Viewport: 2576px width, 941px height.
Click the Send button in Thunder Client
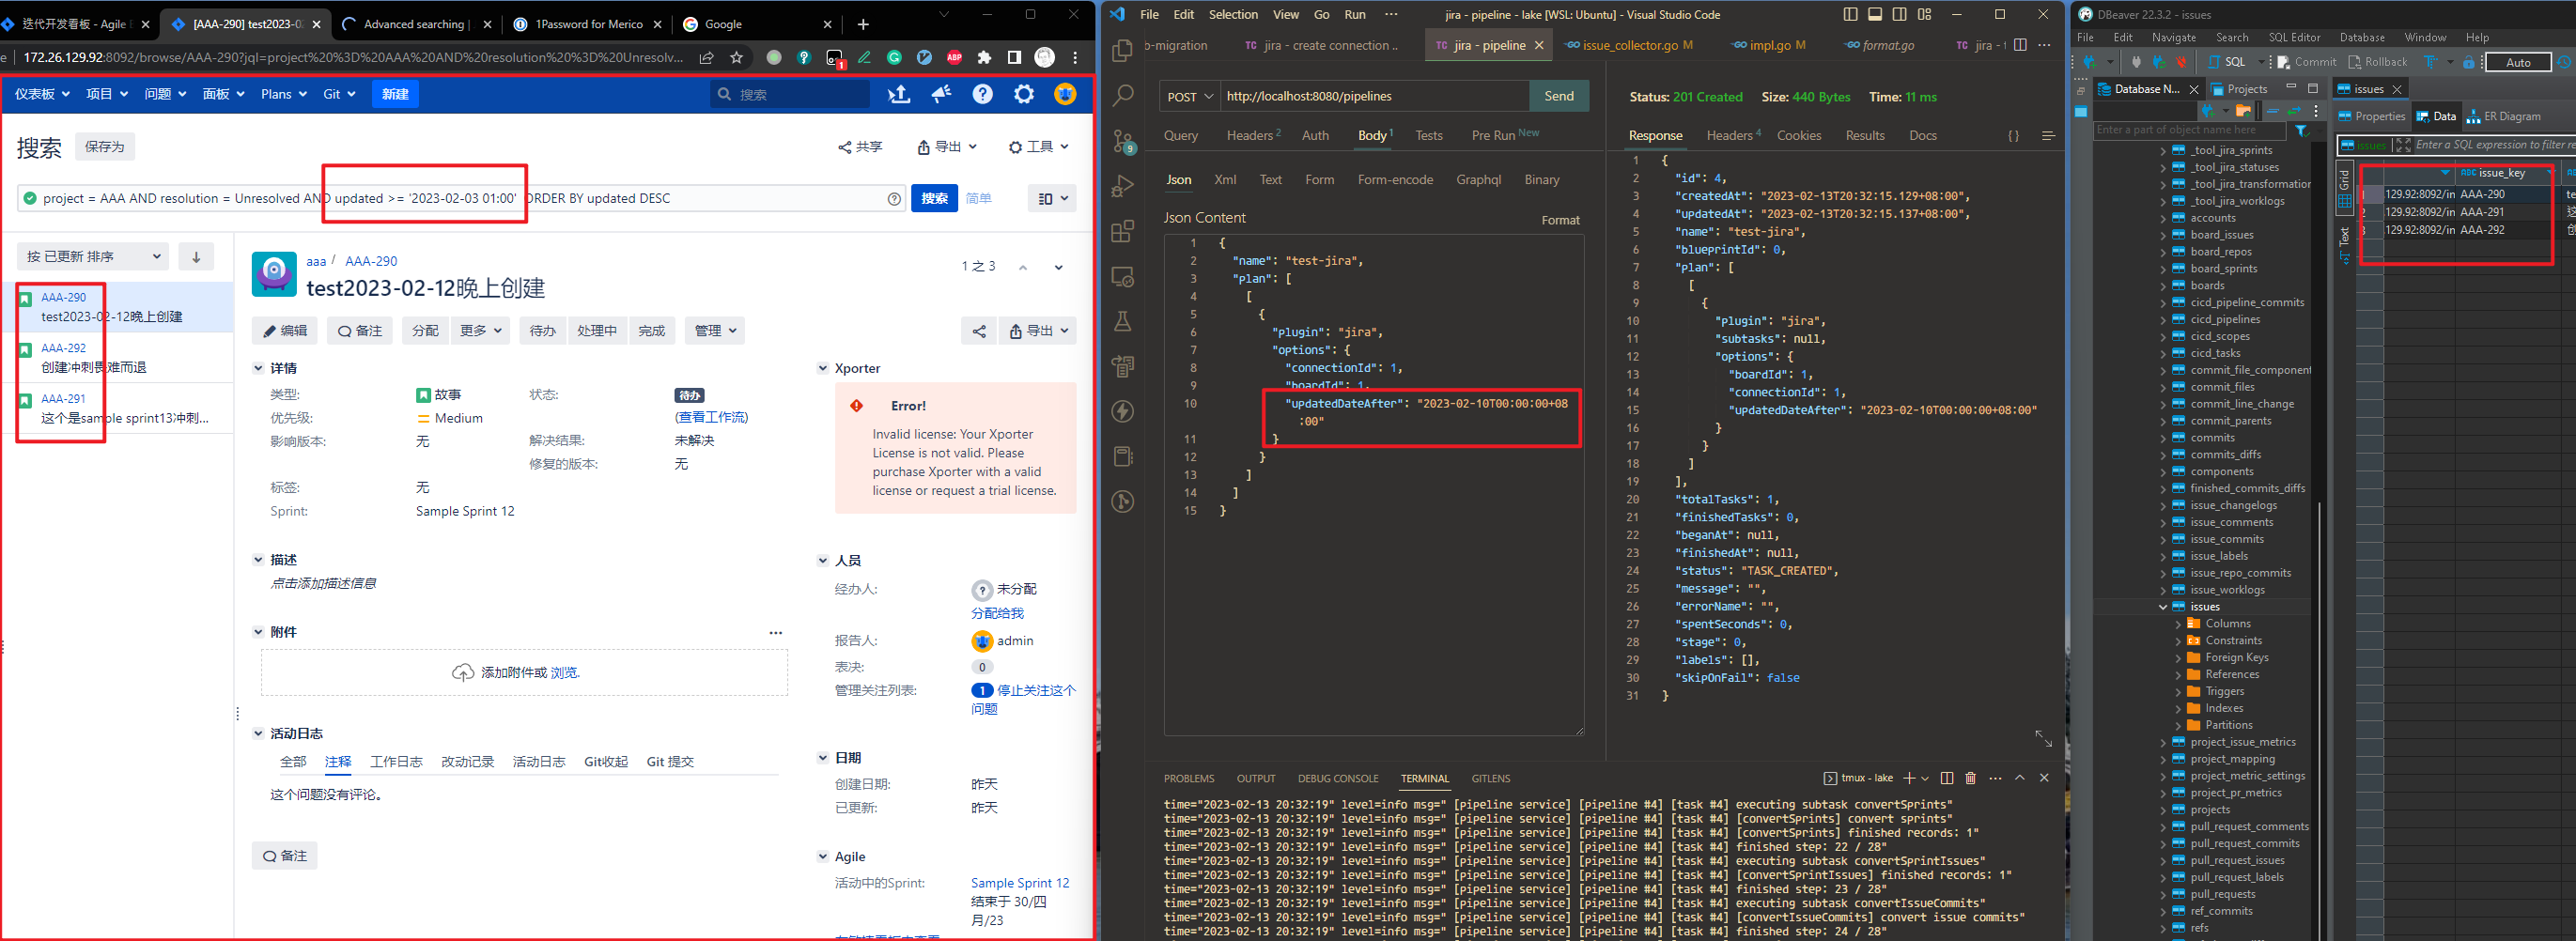point(1559,96)
